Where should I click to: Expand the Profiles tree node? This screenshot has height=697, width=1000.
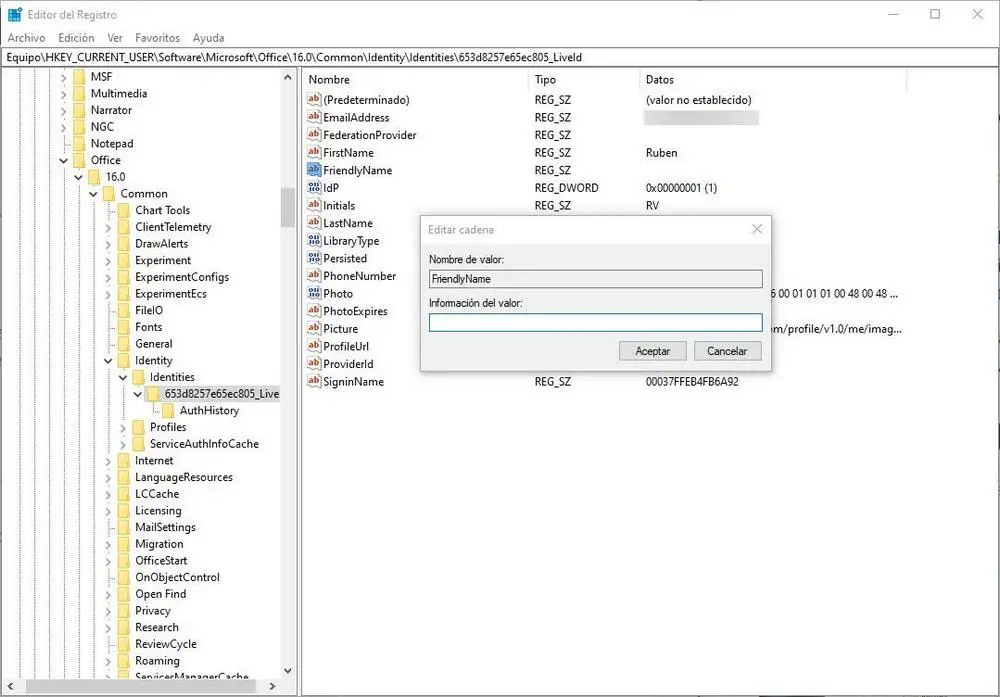point(123,428)
